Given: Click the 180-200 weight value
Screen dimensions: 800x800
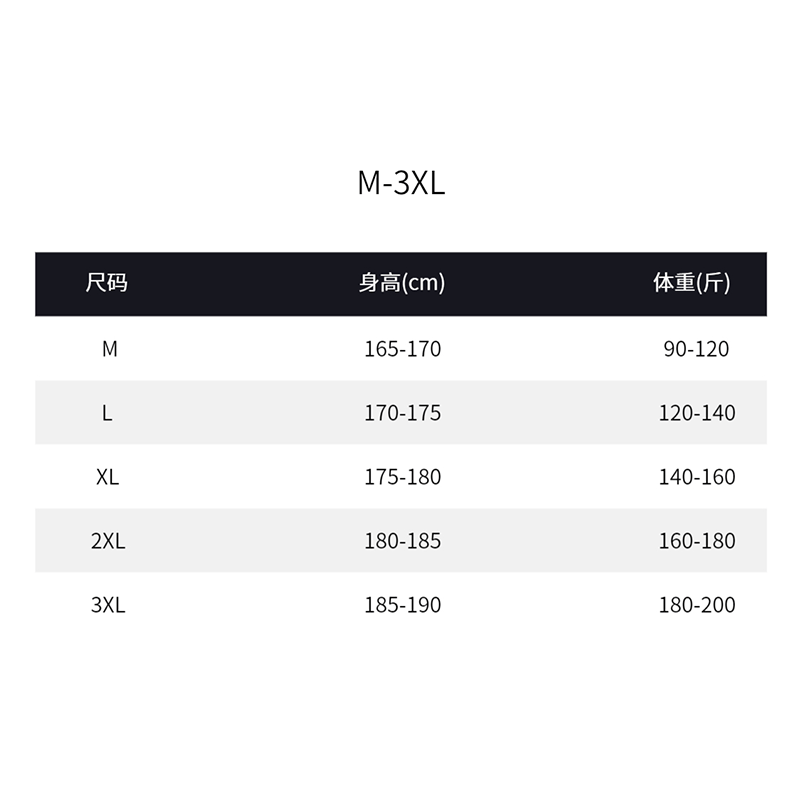Looking at the screenshot, I should click(697, 605).
